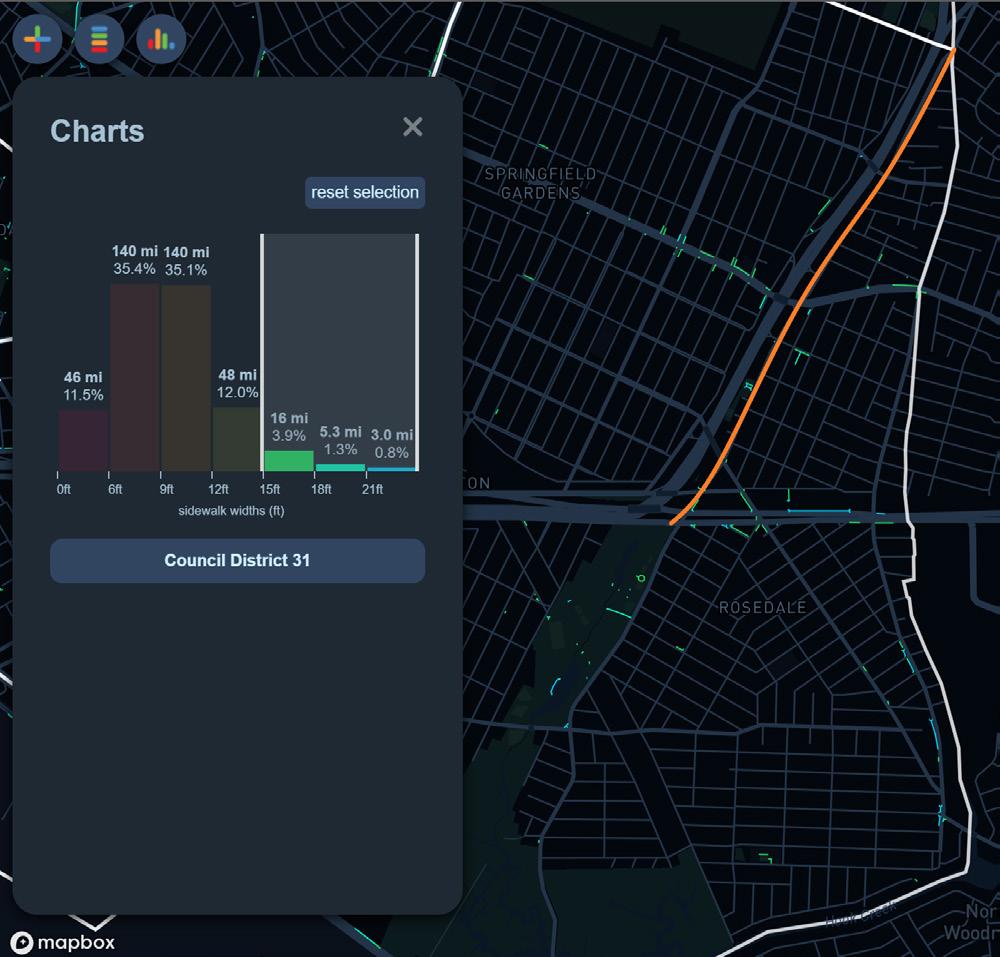
Task: Click the 'sidewalk widths (ft)' axis title
Action: [232, 511]
